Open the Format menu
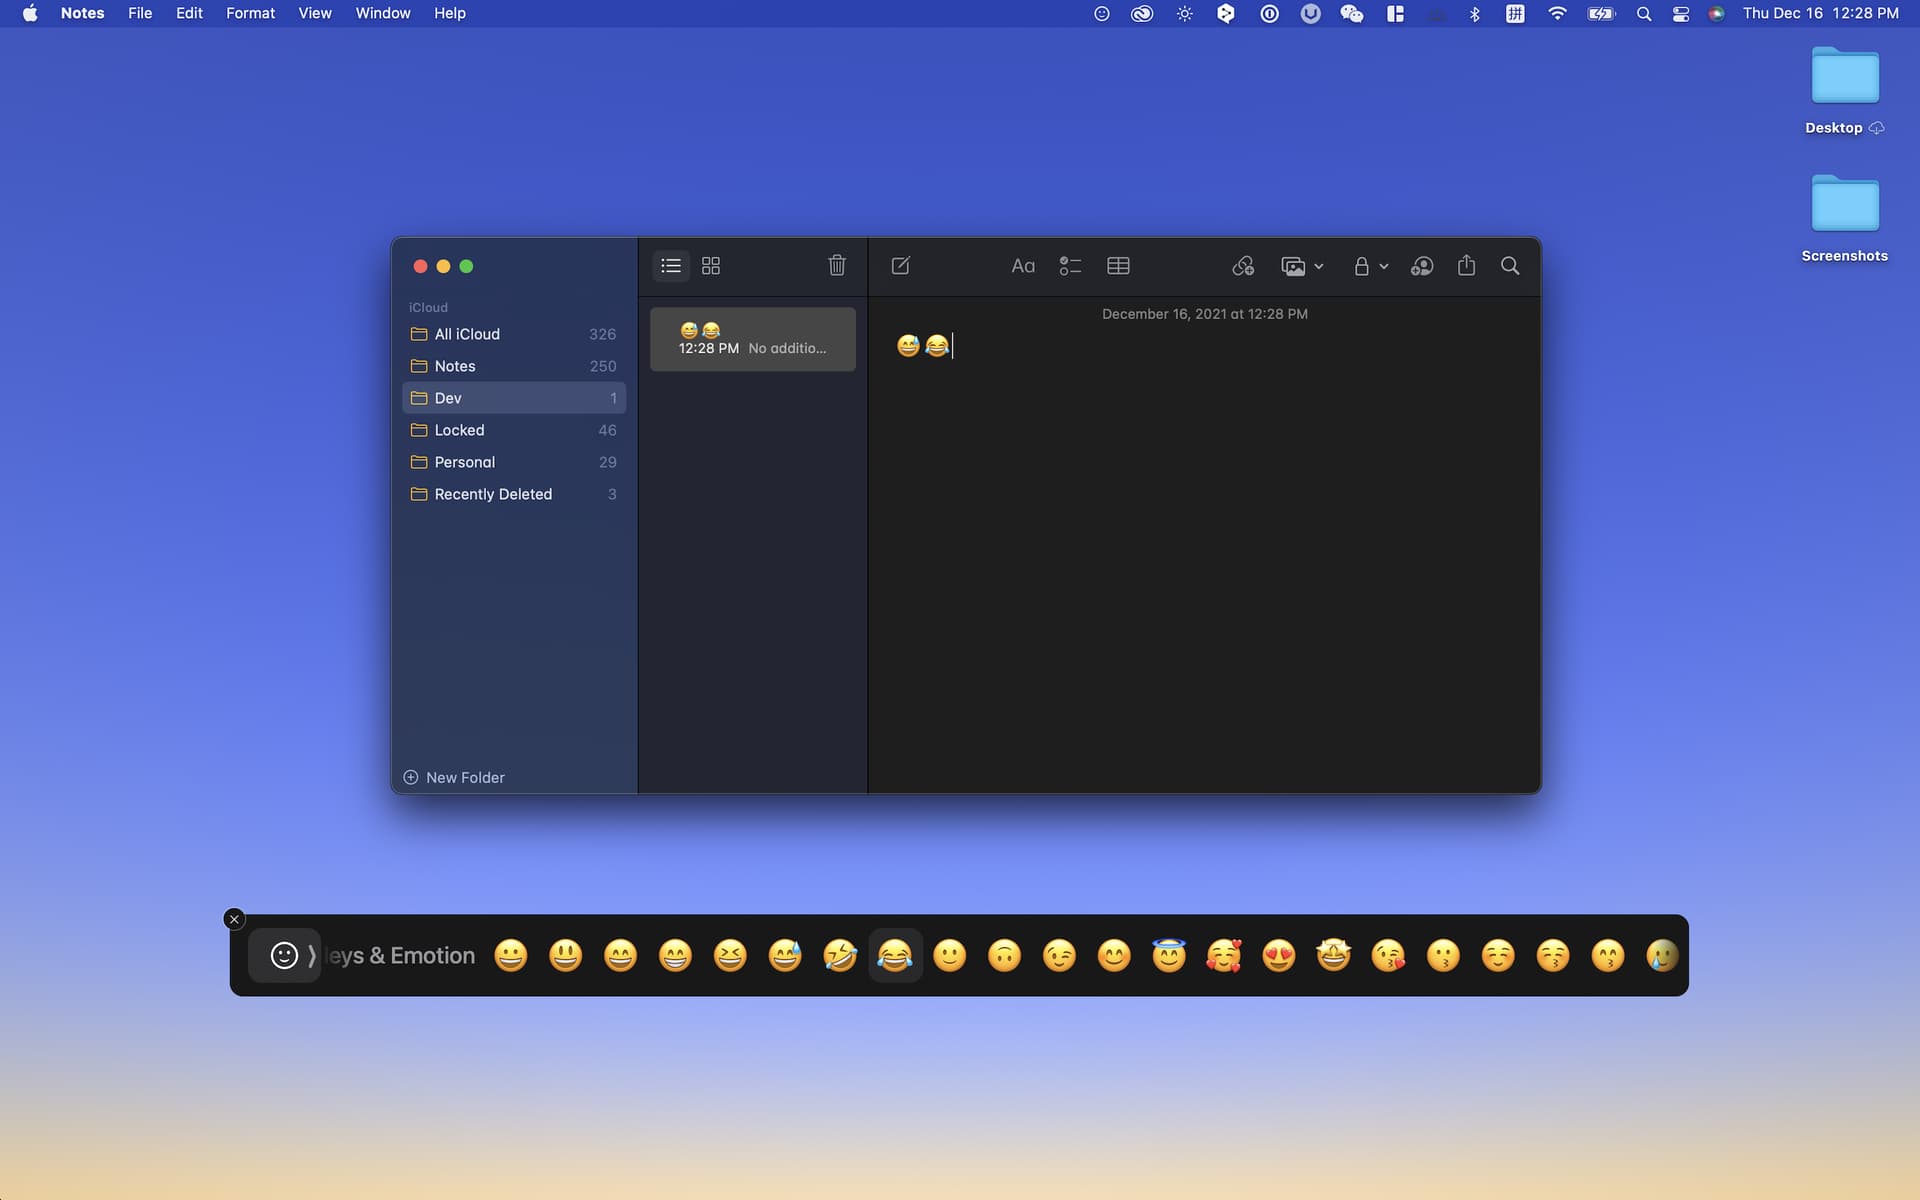Viewport: 1920px width, 1200px height. click(250, 13)
